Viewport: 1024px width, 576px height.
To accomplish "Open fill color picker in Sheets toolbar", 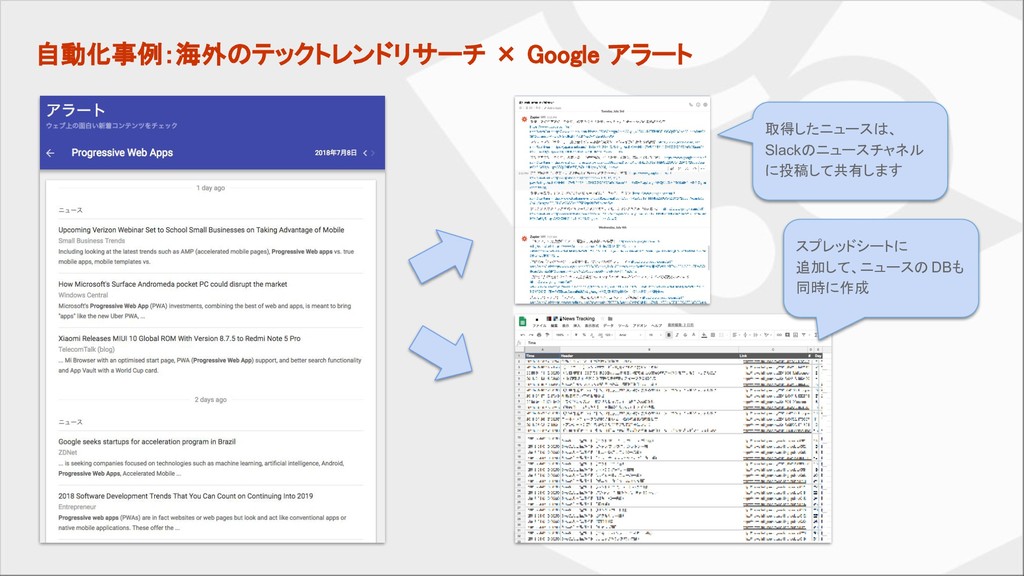I will (704, 335).
